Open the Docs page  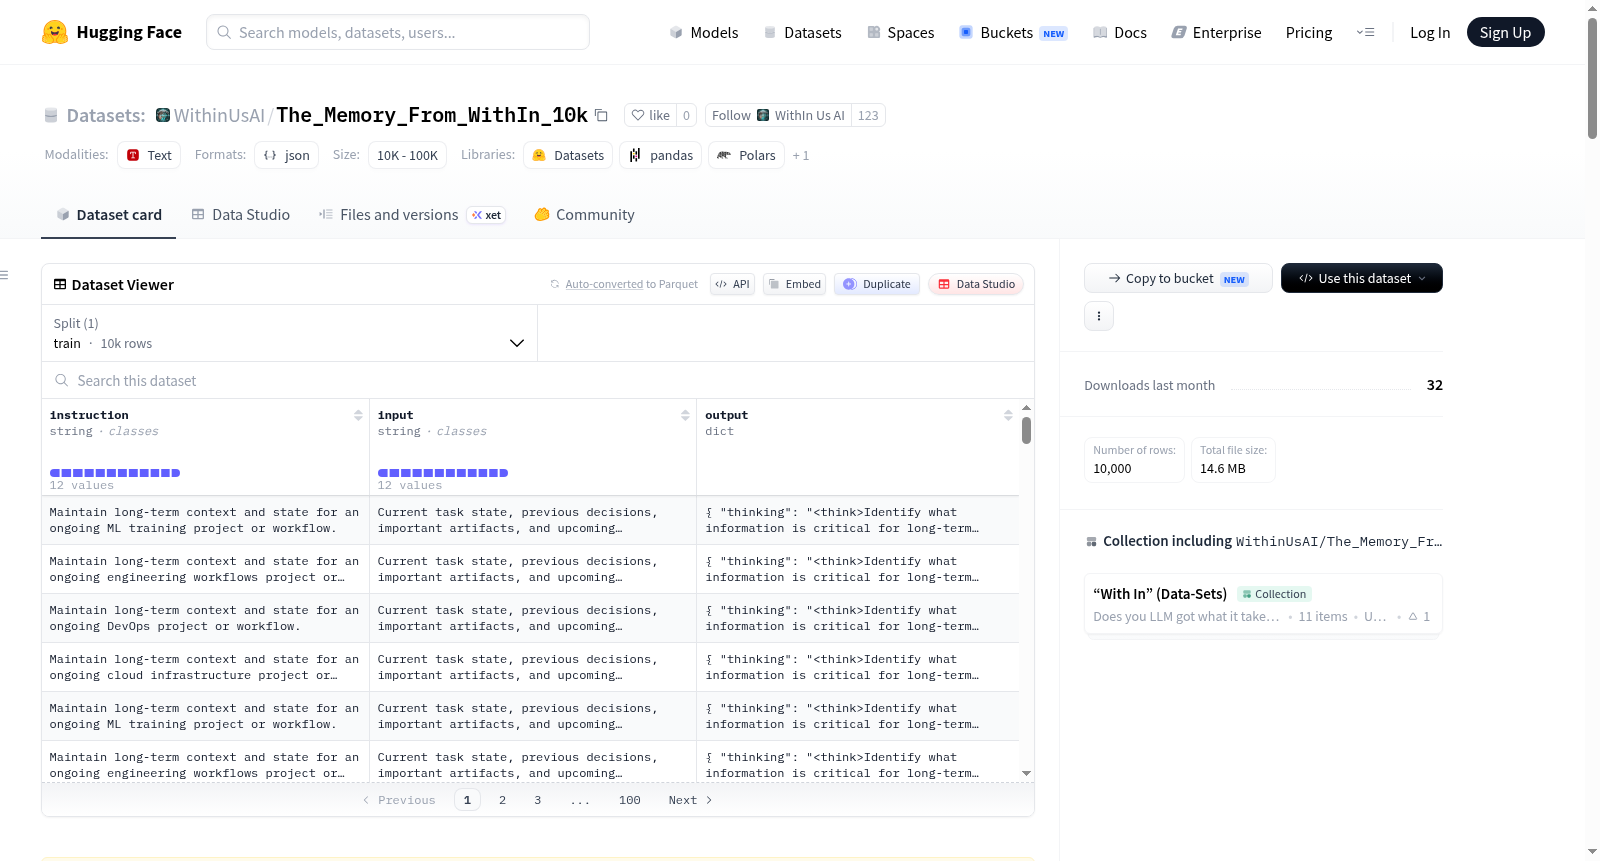[1120, 32]
